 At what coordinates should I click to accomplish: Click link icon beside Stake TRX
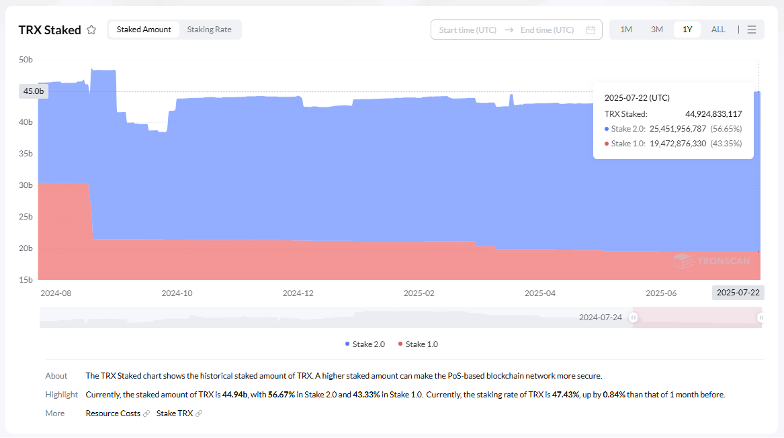pyautogui.click(x=198, y=413)
